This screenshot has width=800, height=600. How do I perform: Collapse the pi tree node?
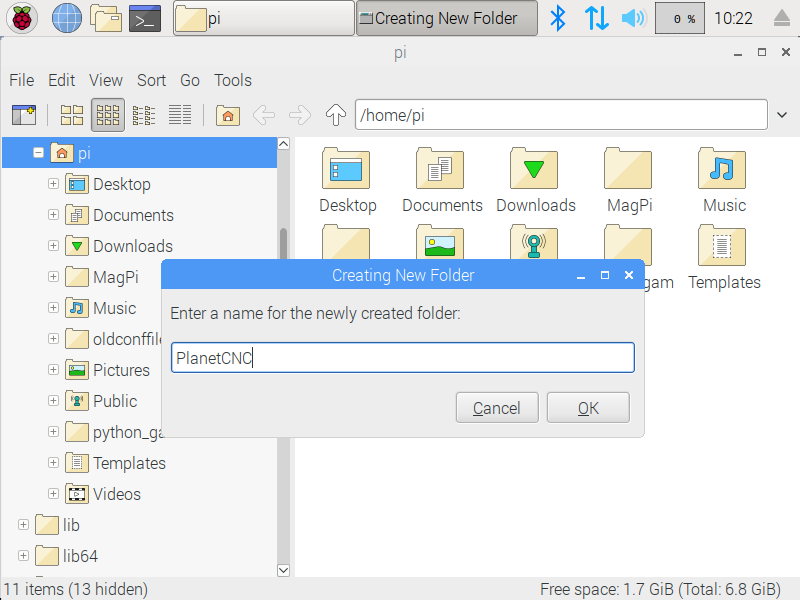click(38, 153)
